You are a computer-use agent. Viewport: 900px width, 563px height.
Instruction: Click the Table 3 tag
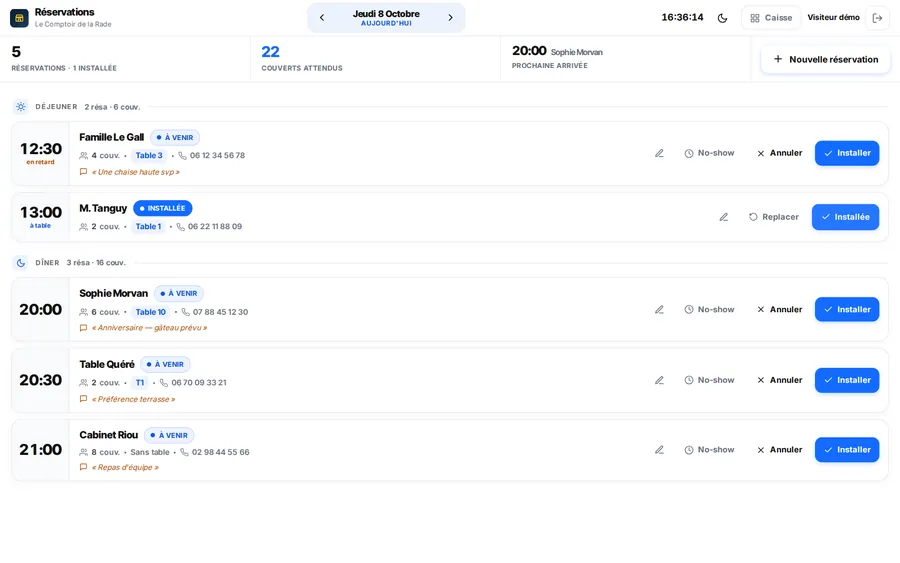[x=149, y=156]
